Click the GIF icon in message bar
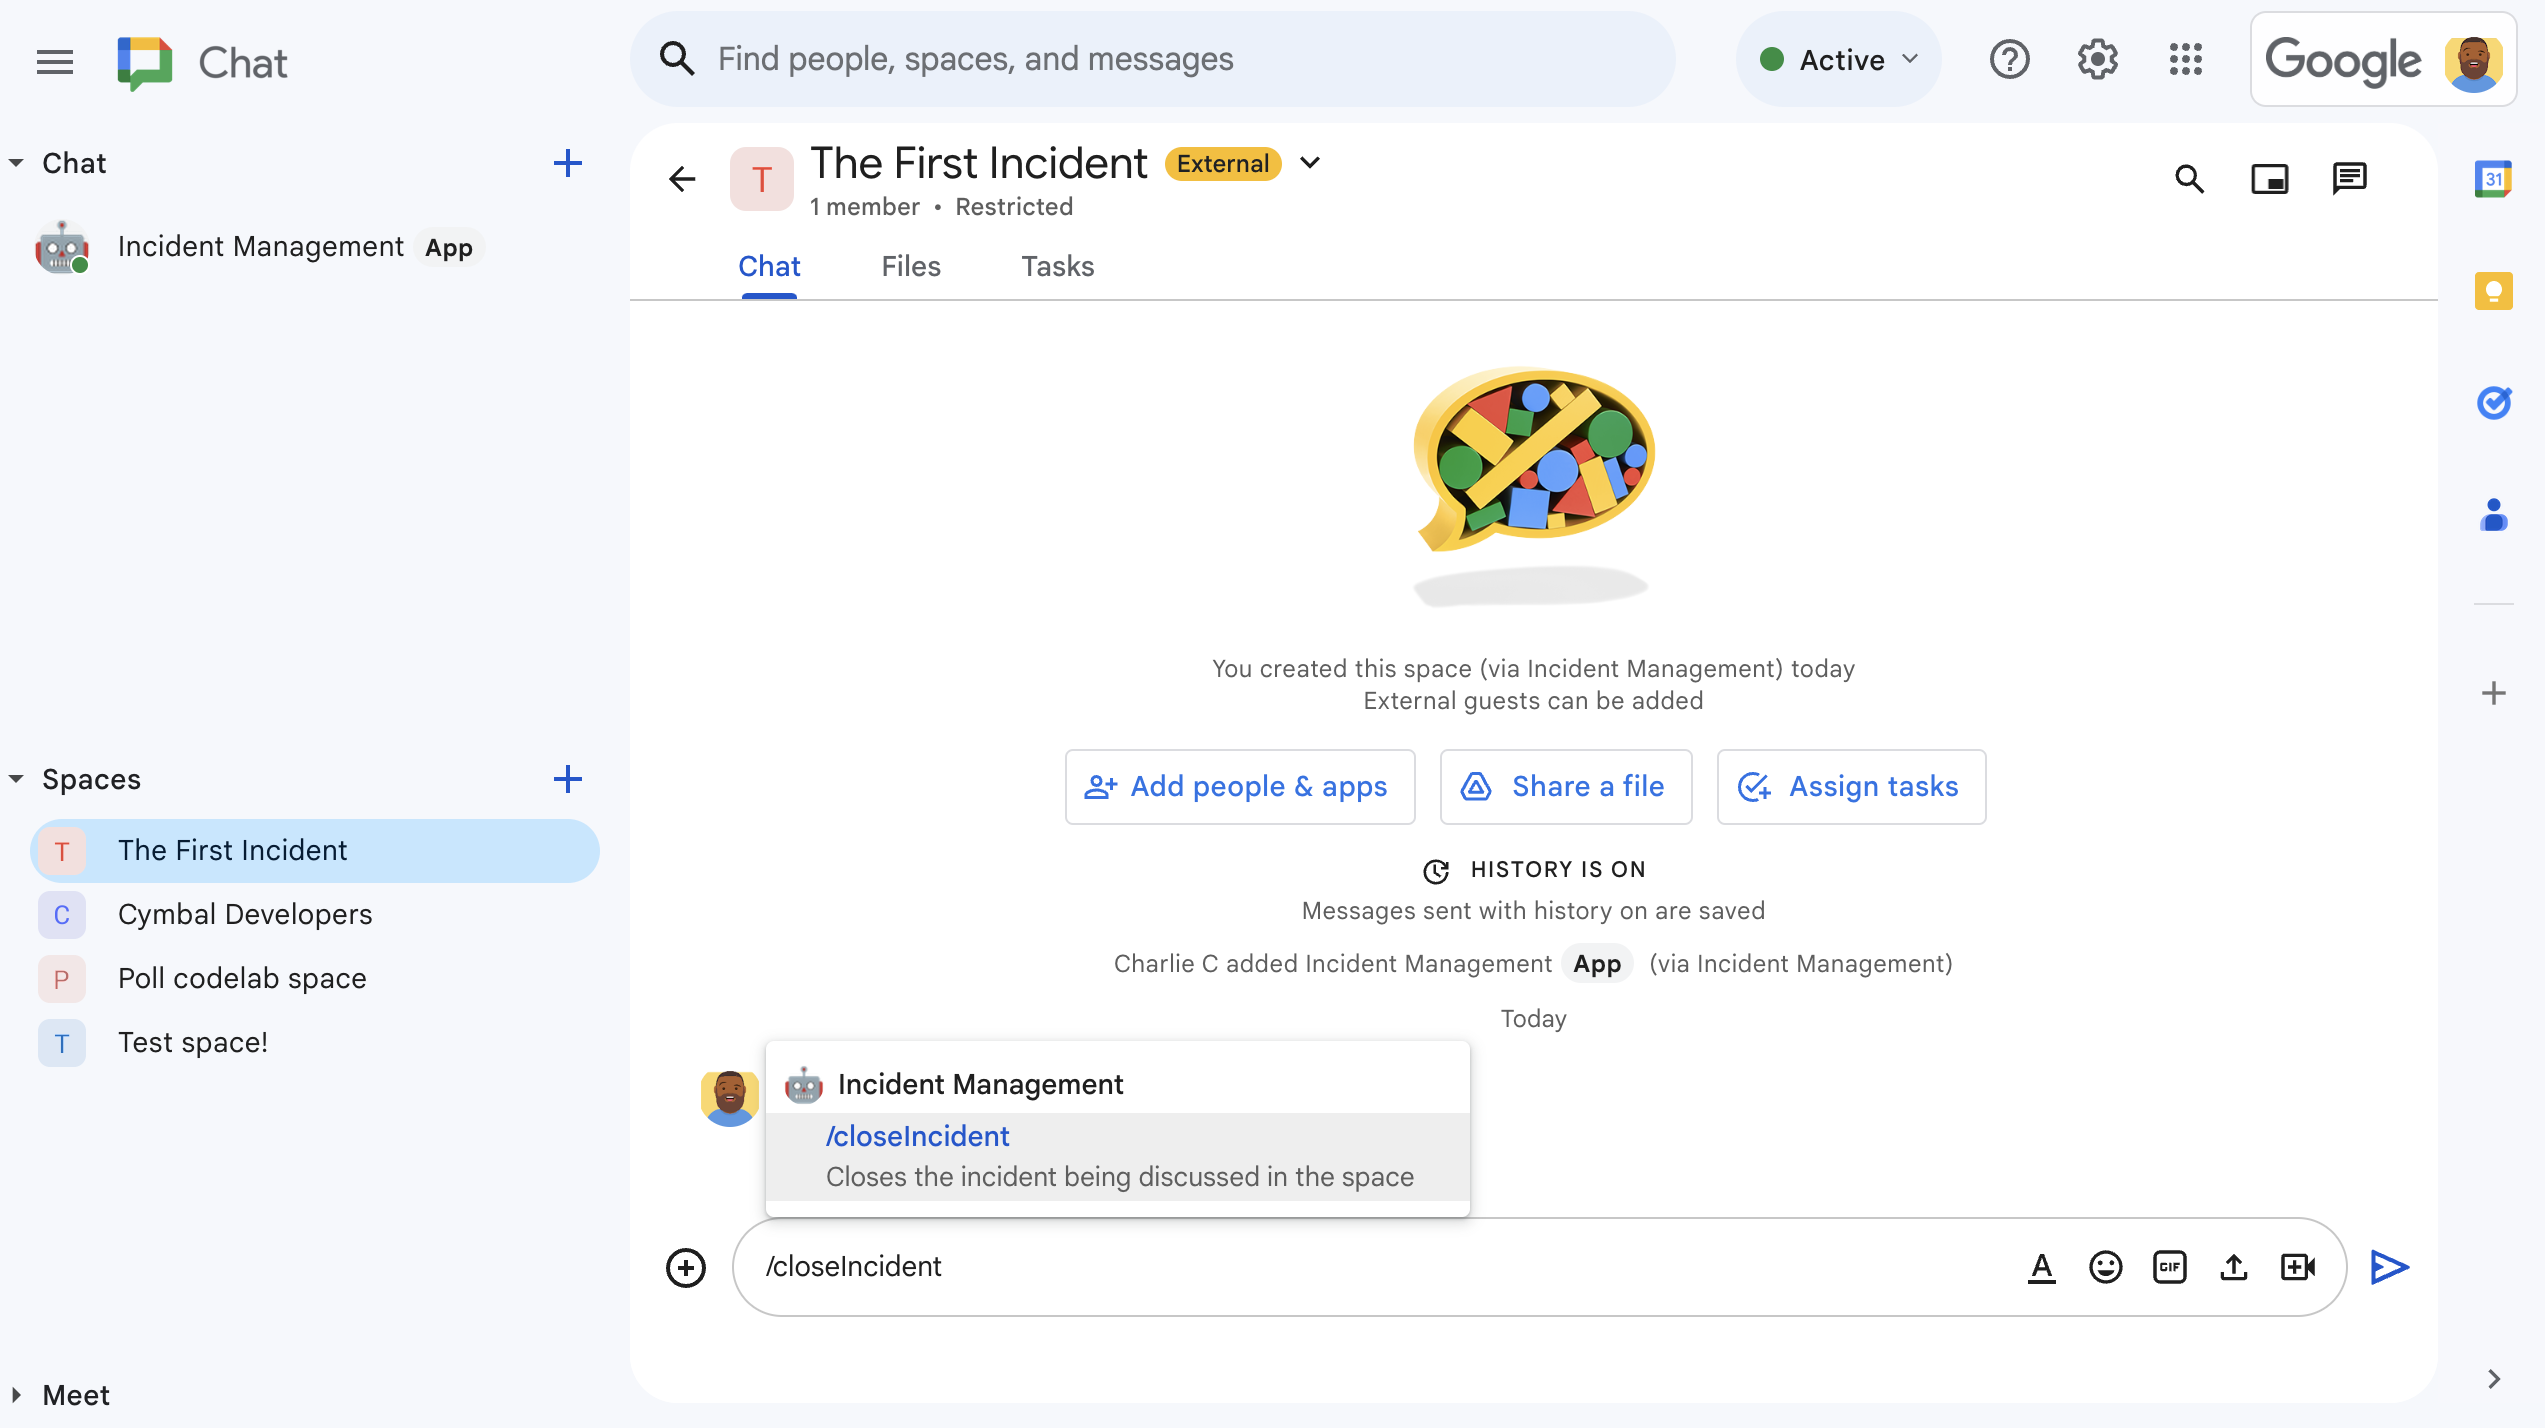Screen dimensions: 2545x1428 coord(2169,1265)
